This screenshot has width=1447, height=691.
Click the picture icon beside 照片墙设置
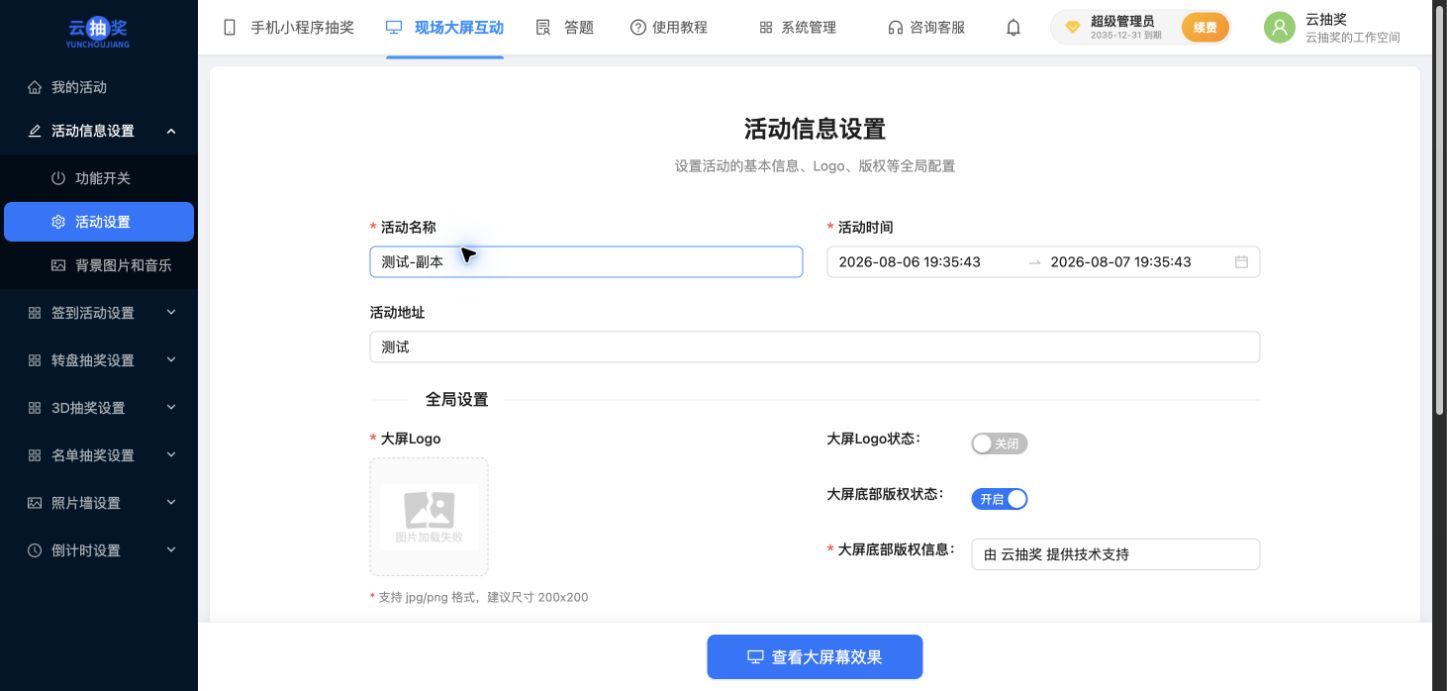point(35,503)
